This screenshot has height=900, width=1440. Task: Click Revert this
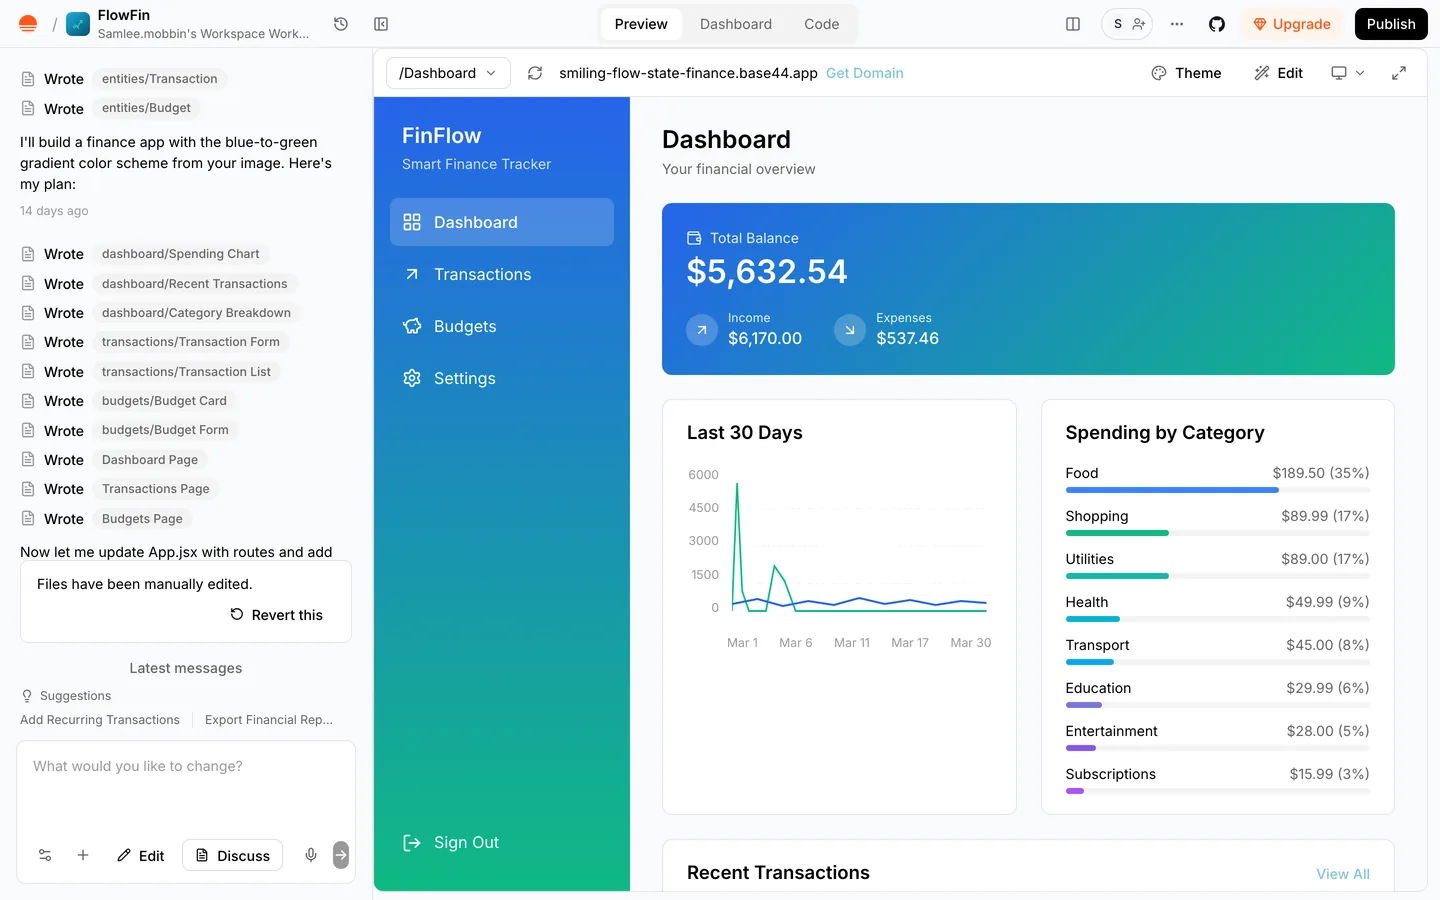[277, 615]
